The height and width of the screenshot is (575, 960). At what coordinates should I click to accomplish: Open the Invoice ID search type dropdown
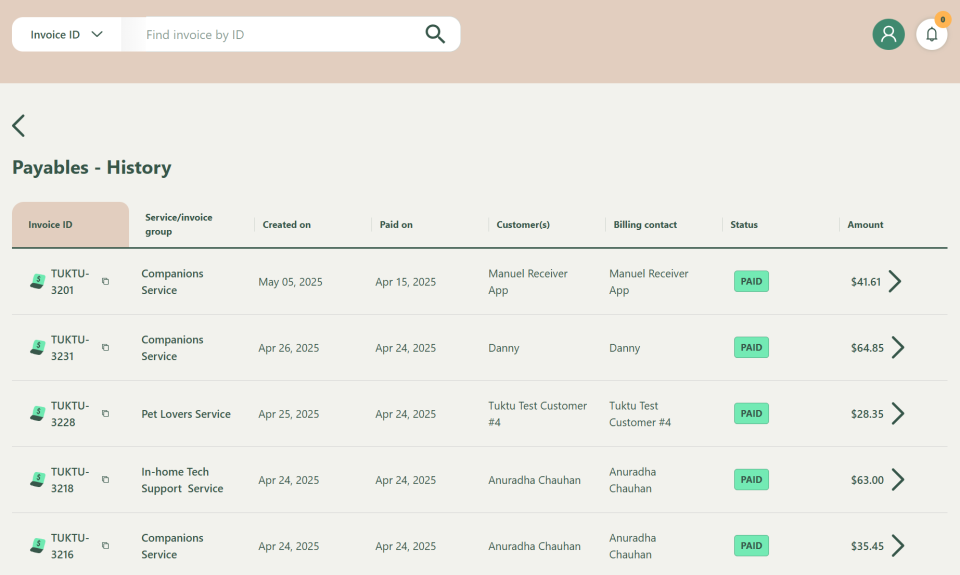66,34
